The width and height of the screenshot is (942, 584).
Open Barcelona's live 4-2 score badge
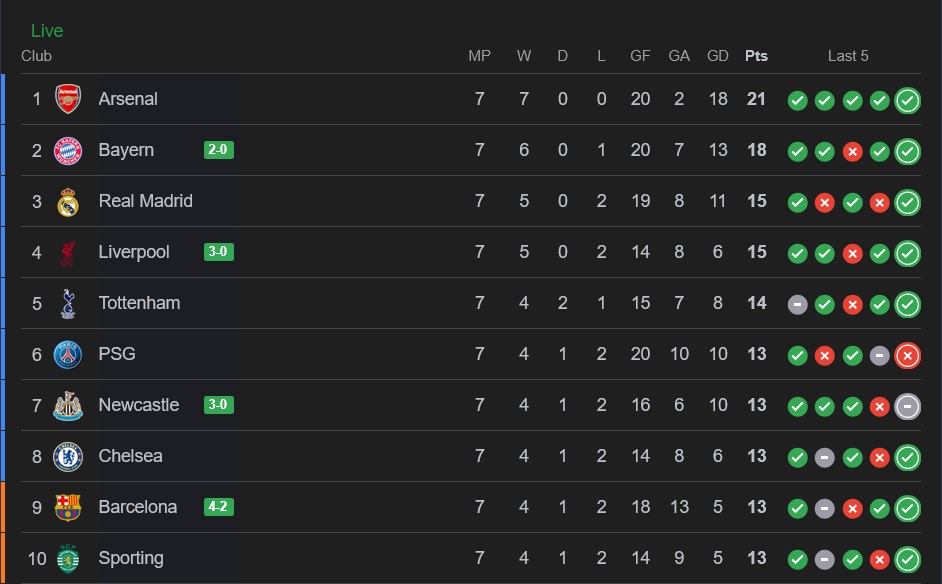218,507
